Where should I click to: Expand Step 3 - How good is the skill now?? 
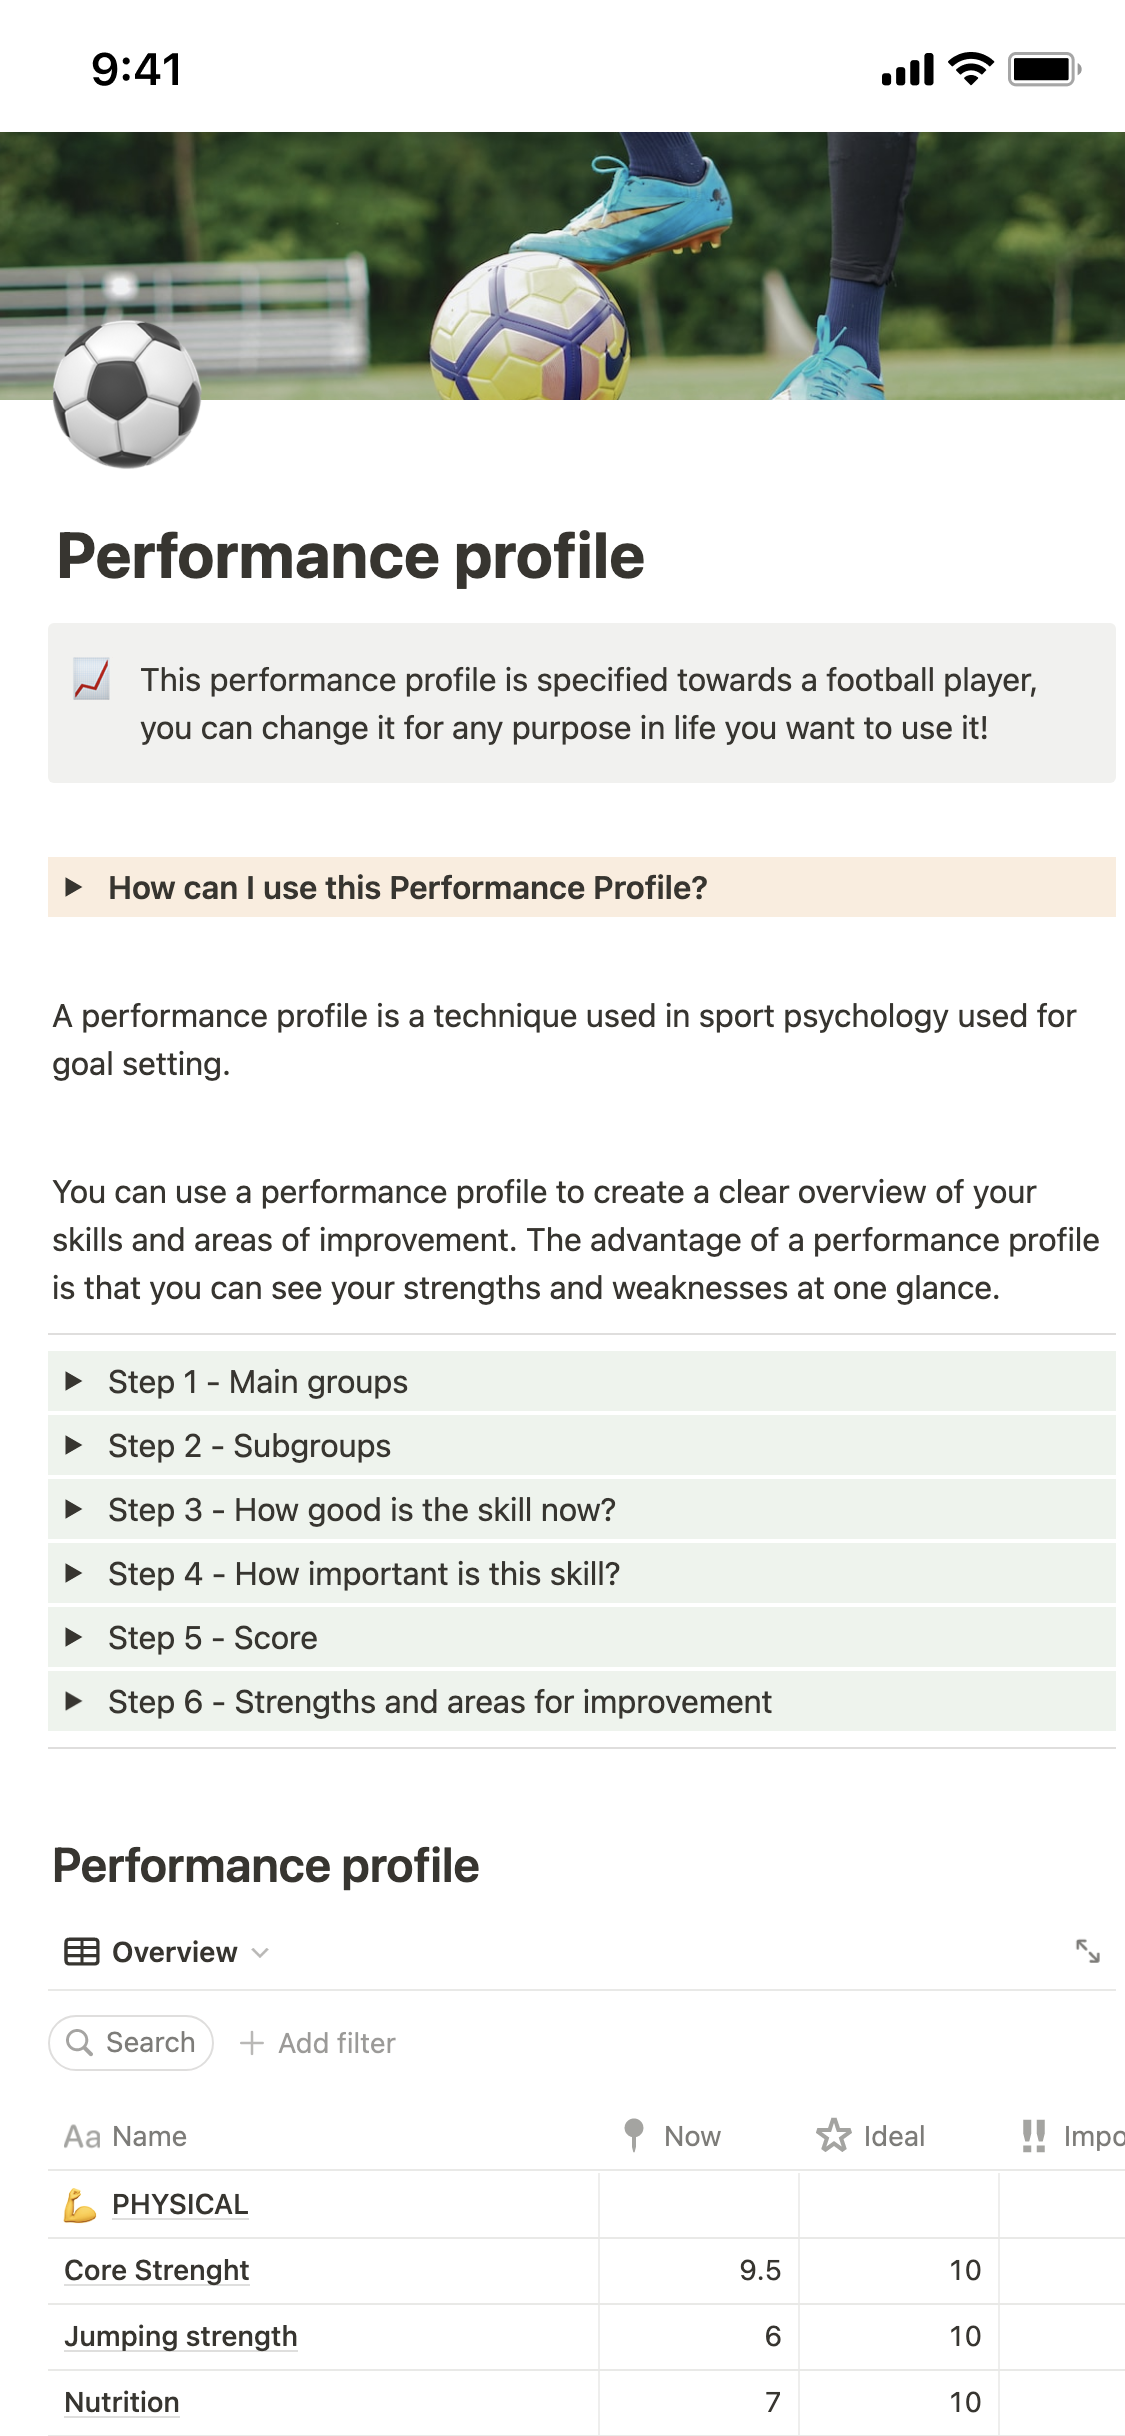[x=73, y=1509]
